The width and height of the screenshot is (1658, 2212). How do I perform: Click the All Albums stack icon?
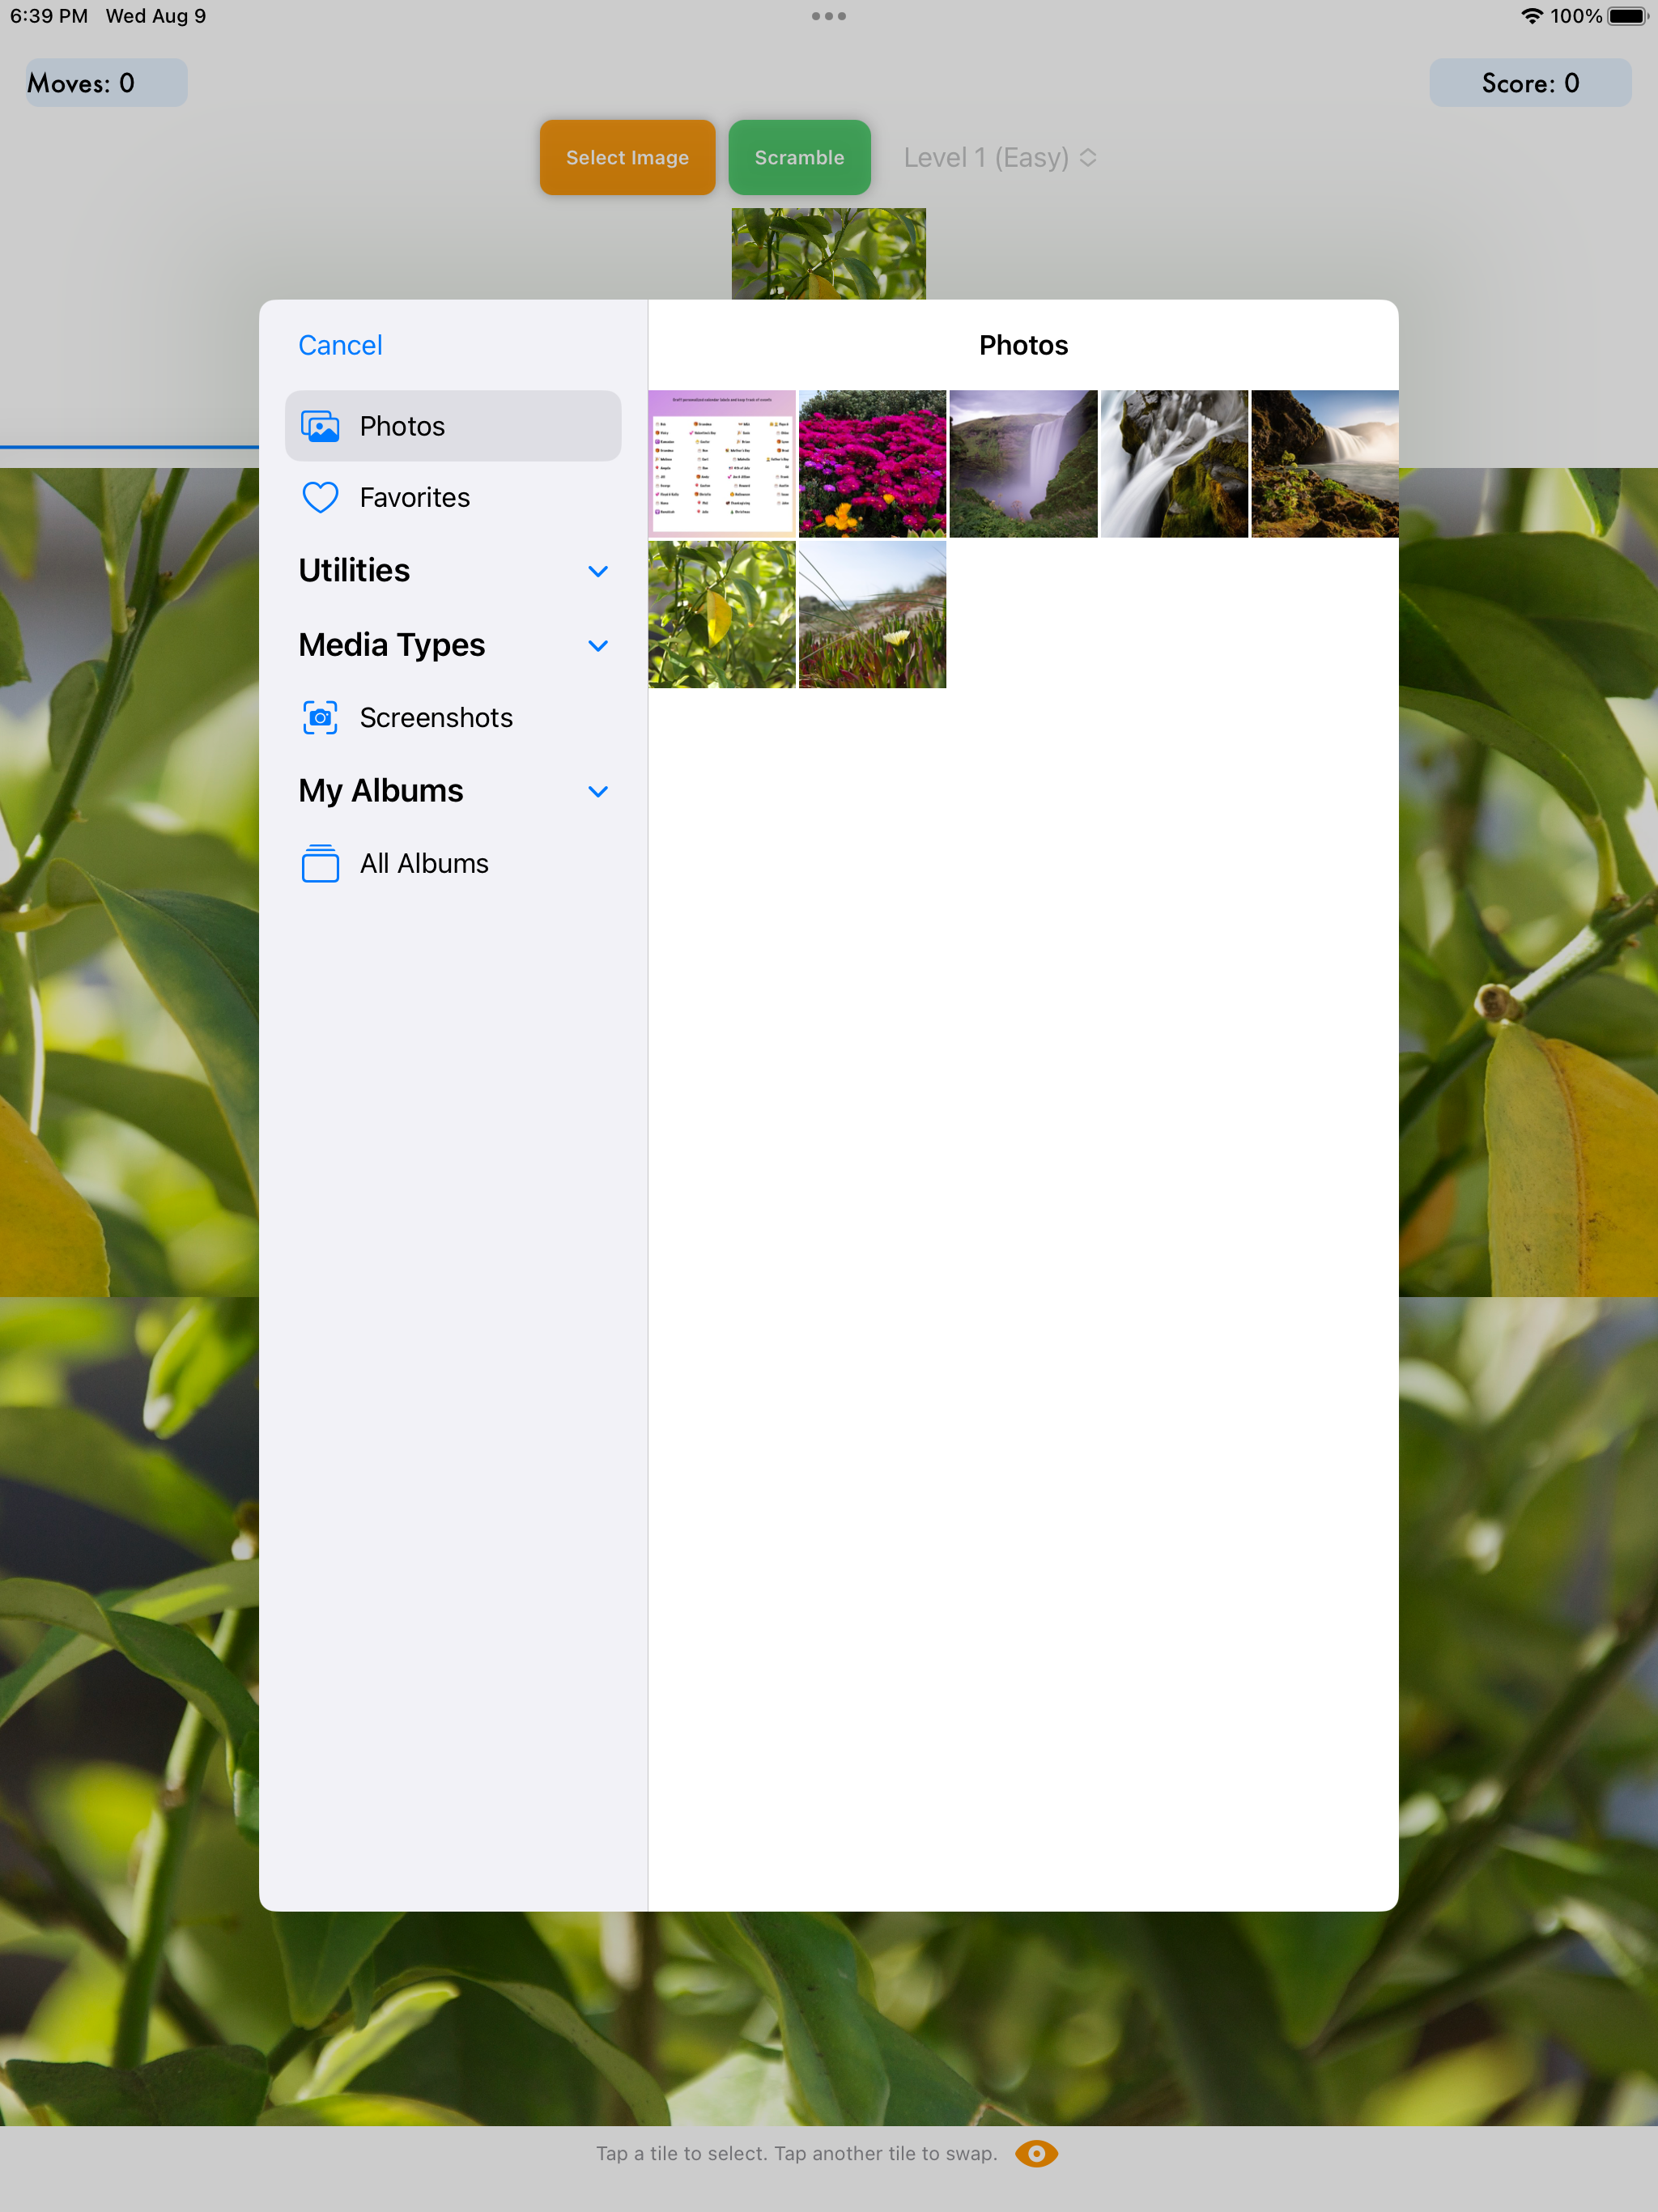[320, 863]
